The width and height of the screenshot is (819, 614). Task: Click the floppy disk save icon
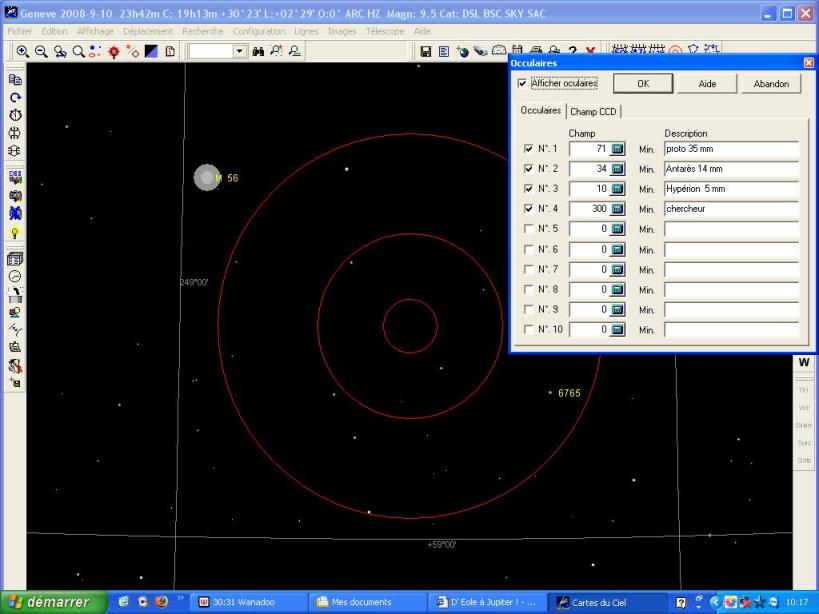click(x=425, y=51)
